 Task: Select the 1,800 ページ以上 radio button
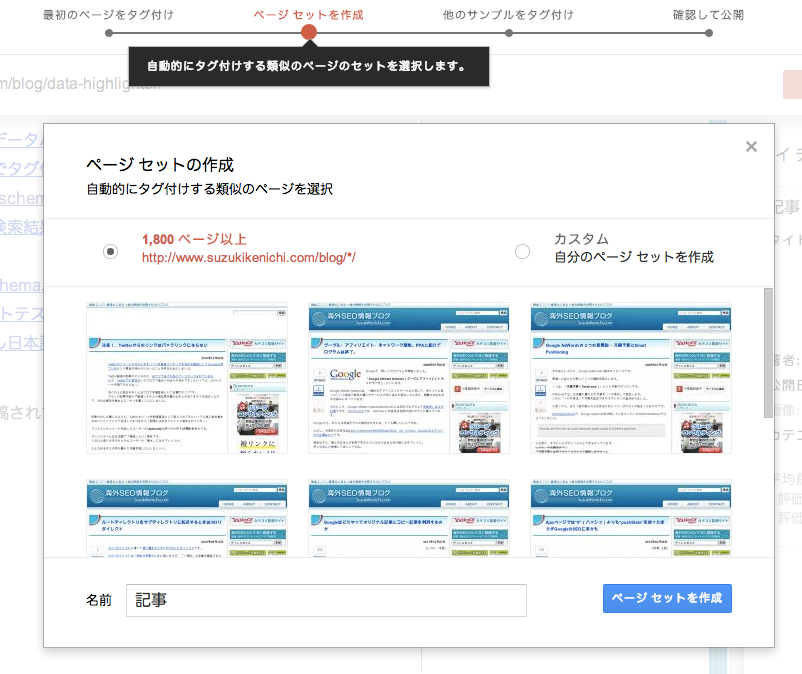click(110, 252)
